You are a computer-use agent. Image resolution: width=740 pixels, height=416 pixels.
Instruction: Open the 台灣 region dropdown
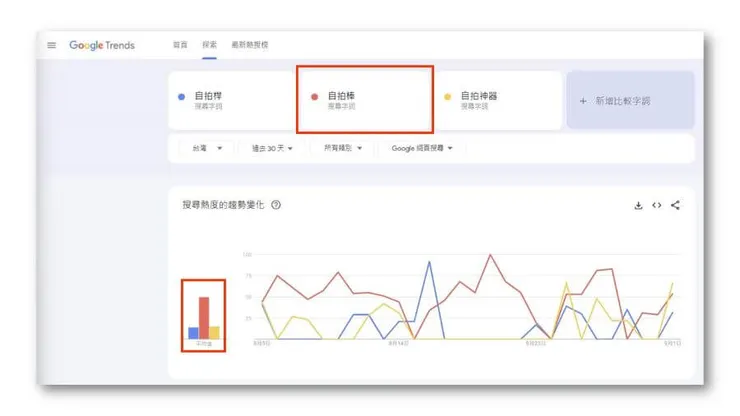point(207,148)
